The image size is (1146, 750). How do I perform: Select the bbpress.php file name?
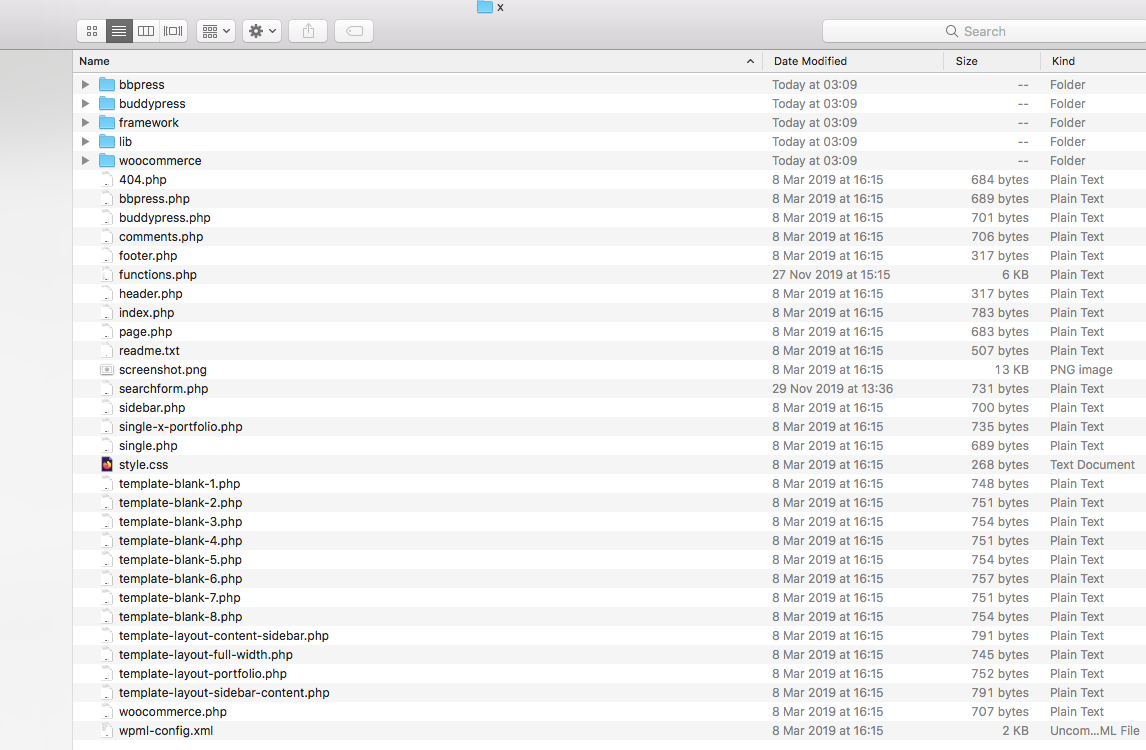[154, 199]
